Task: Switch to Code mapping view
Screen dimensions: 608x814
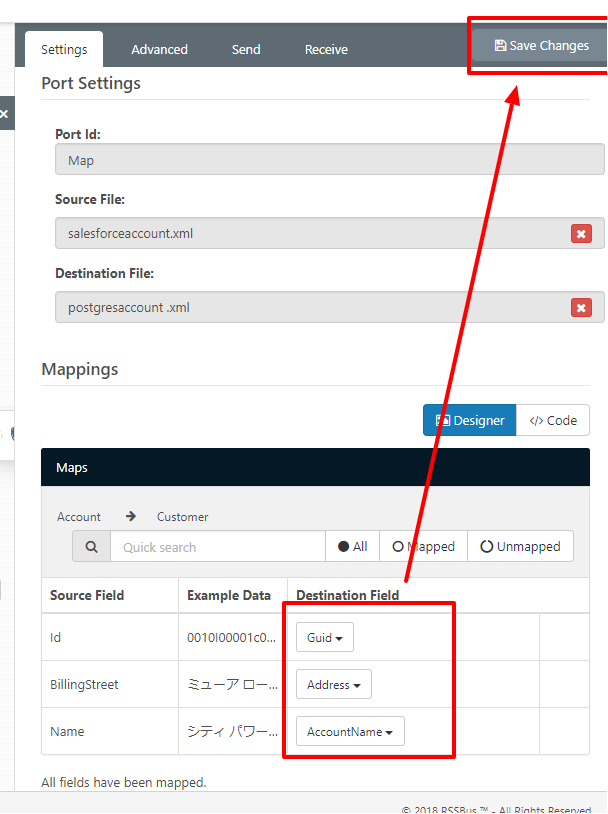Action: click(x=553, y=420)
